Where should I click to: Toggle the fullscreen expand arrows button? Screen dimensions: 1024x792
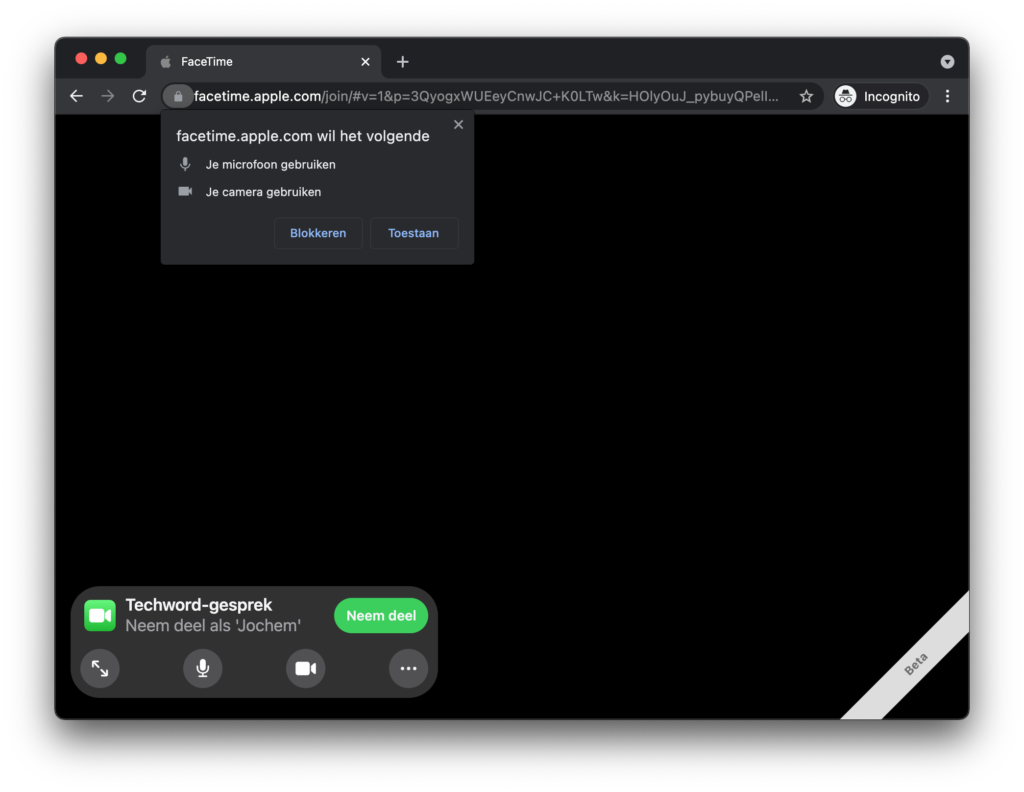click(100, 668)
